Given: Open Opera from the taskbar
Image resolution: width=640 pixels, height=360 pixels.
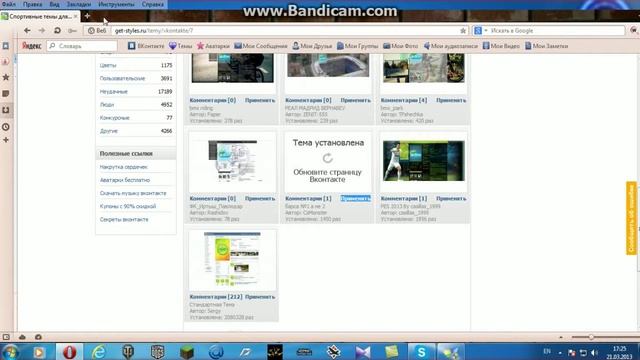Looking at the screenshot, I should click(x=69, y=352).
